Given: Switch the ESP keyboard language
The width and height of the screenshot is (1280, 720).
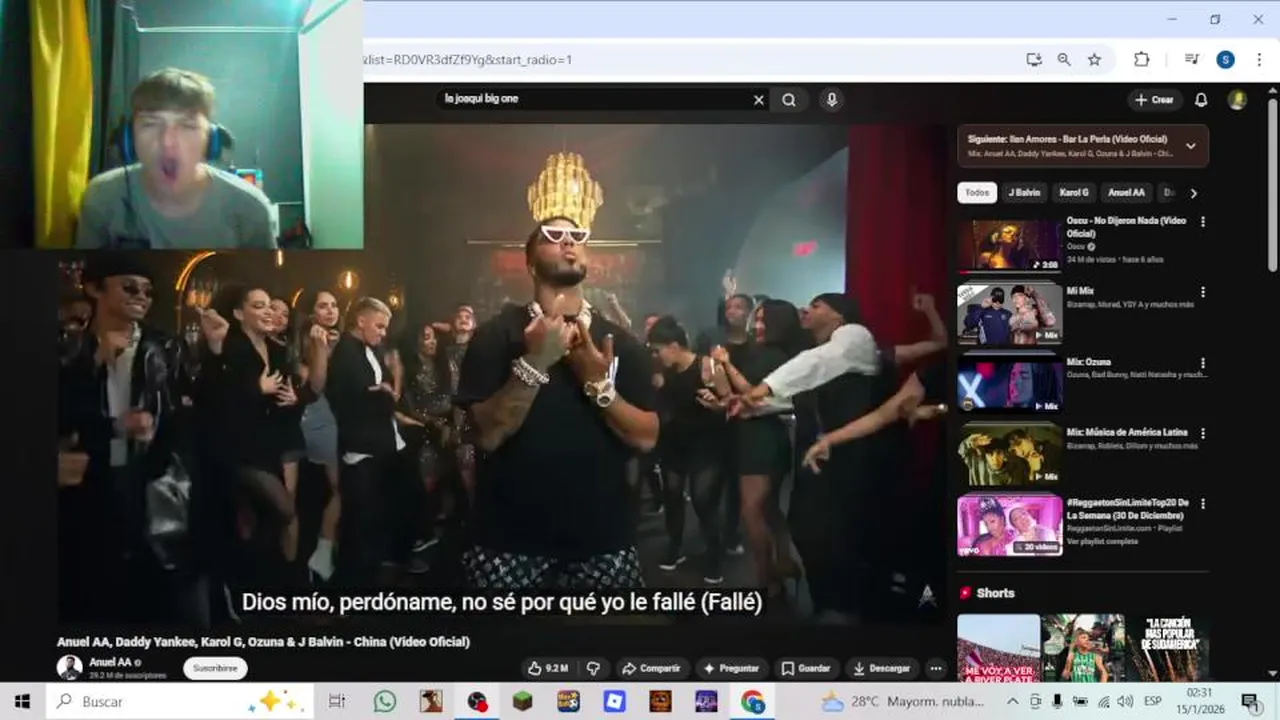Looking at the screenshot, I should tap(1152, 702).
